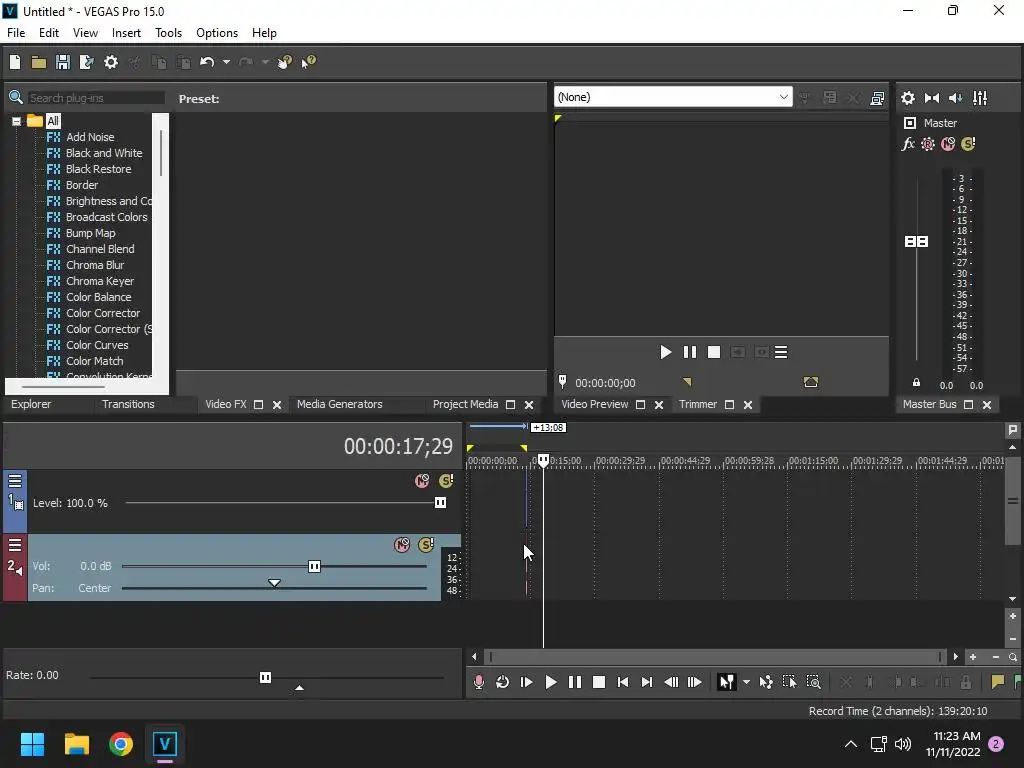Click Trimmer external monitor icon
1024x768 pixels.
[877, 98]
